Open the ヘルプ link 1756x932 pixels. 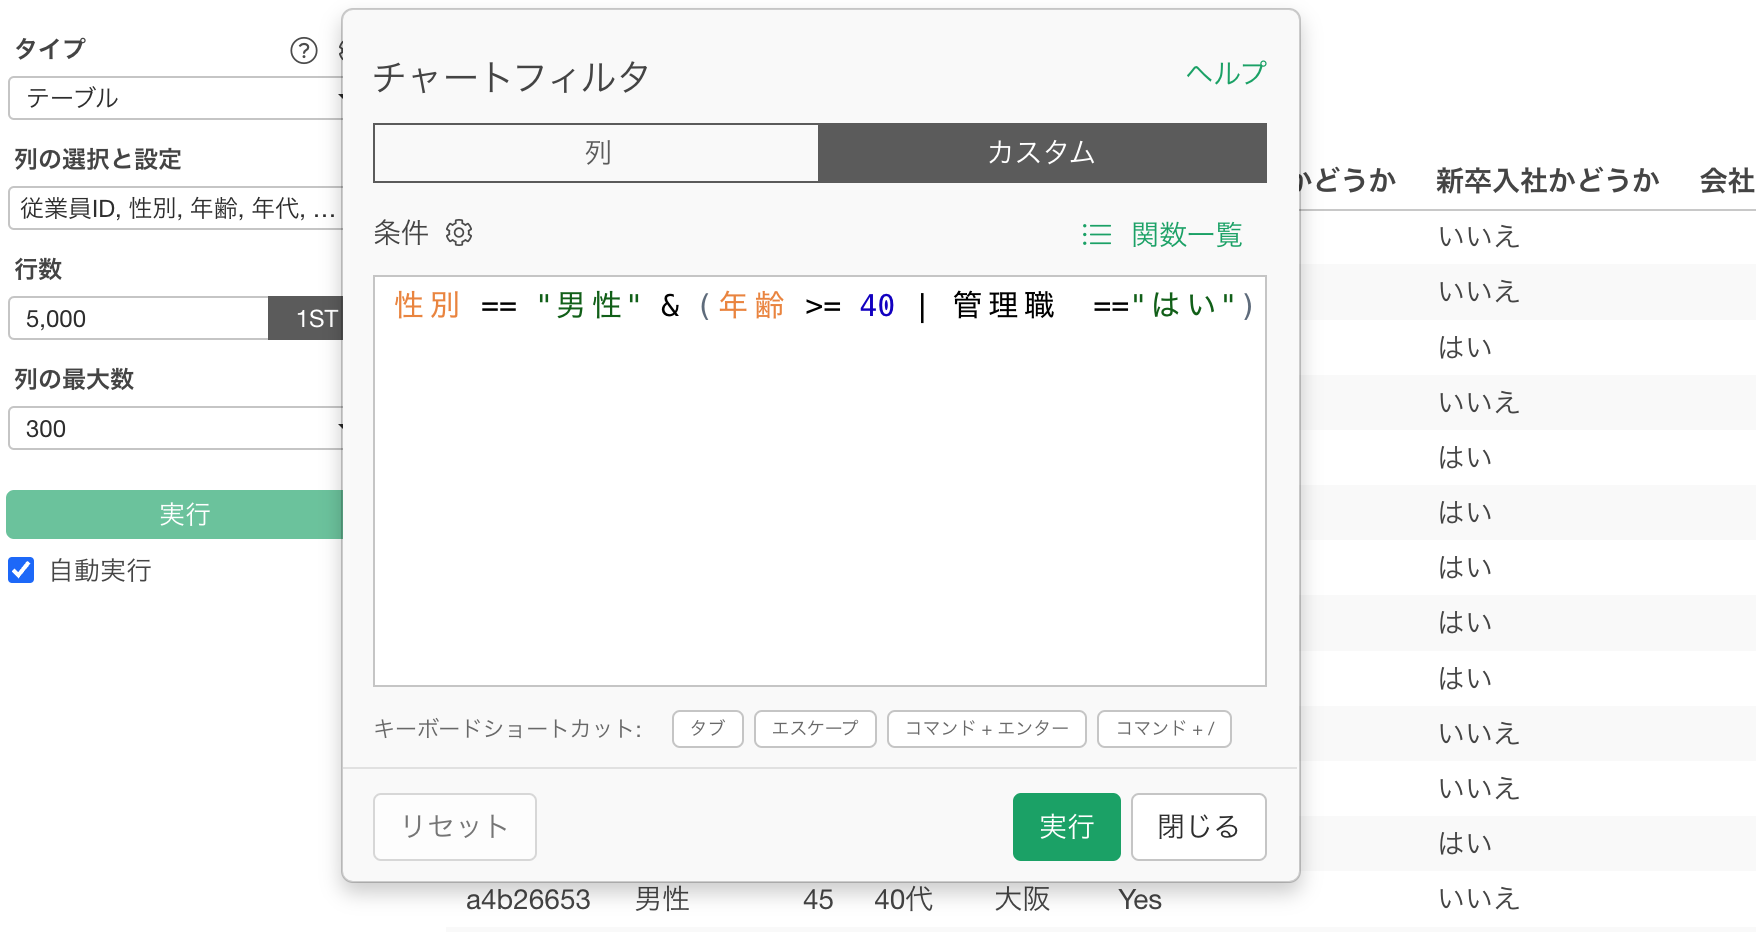pos(1226,73)
